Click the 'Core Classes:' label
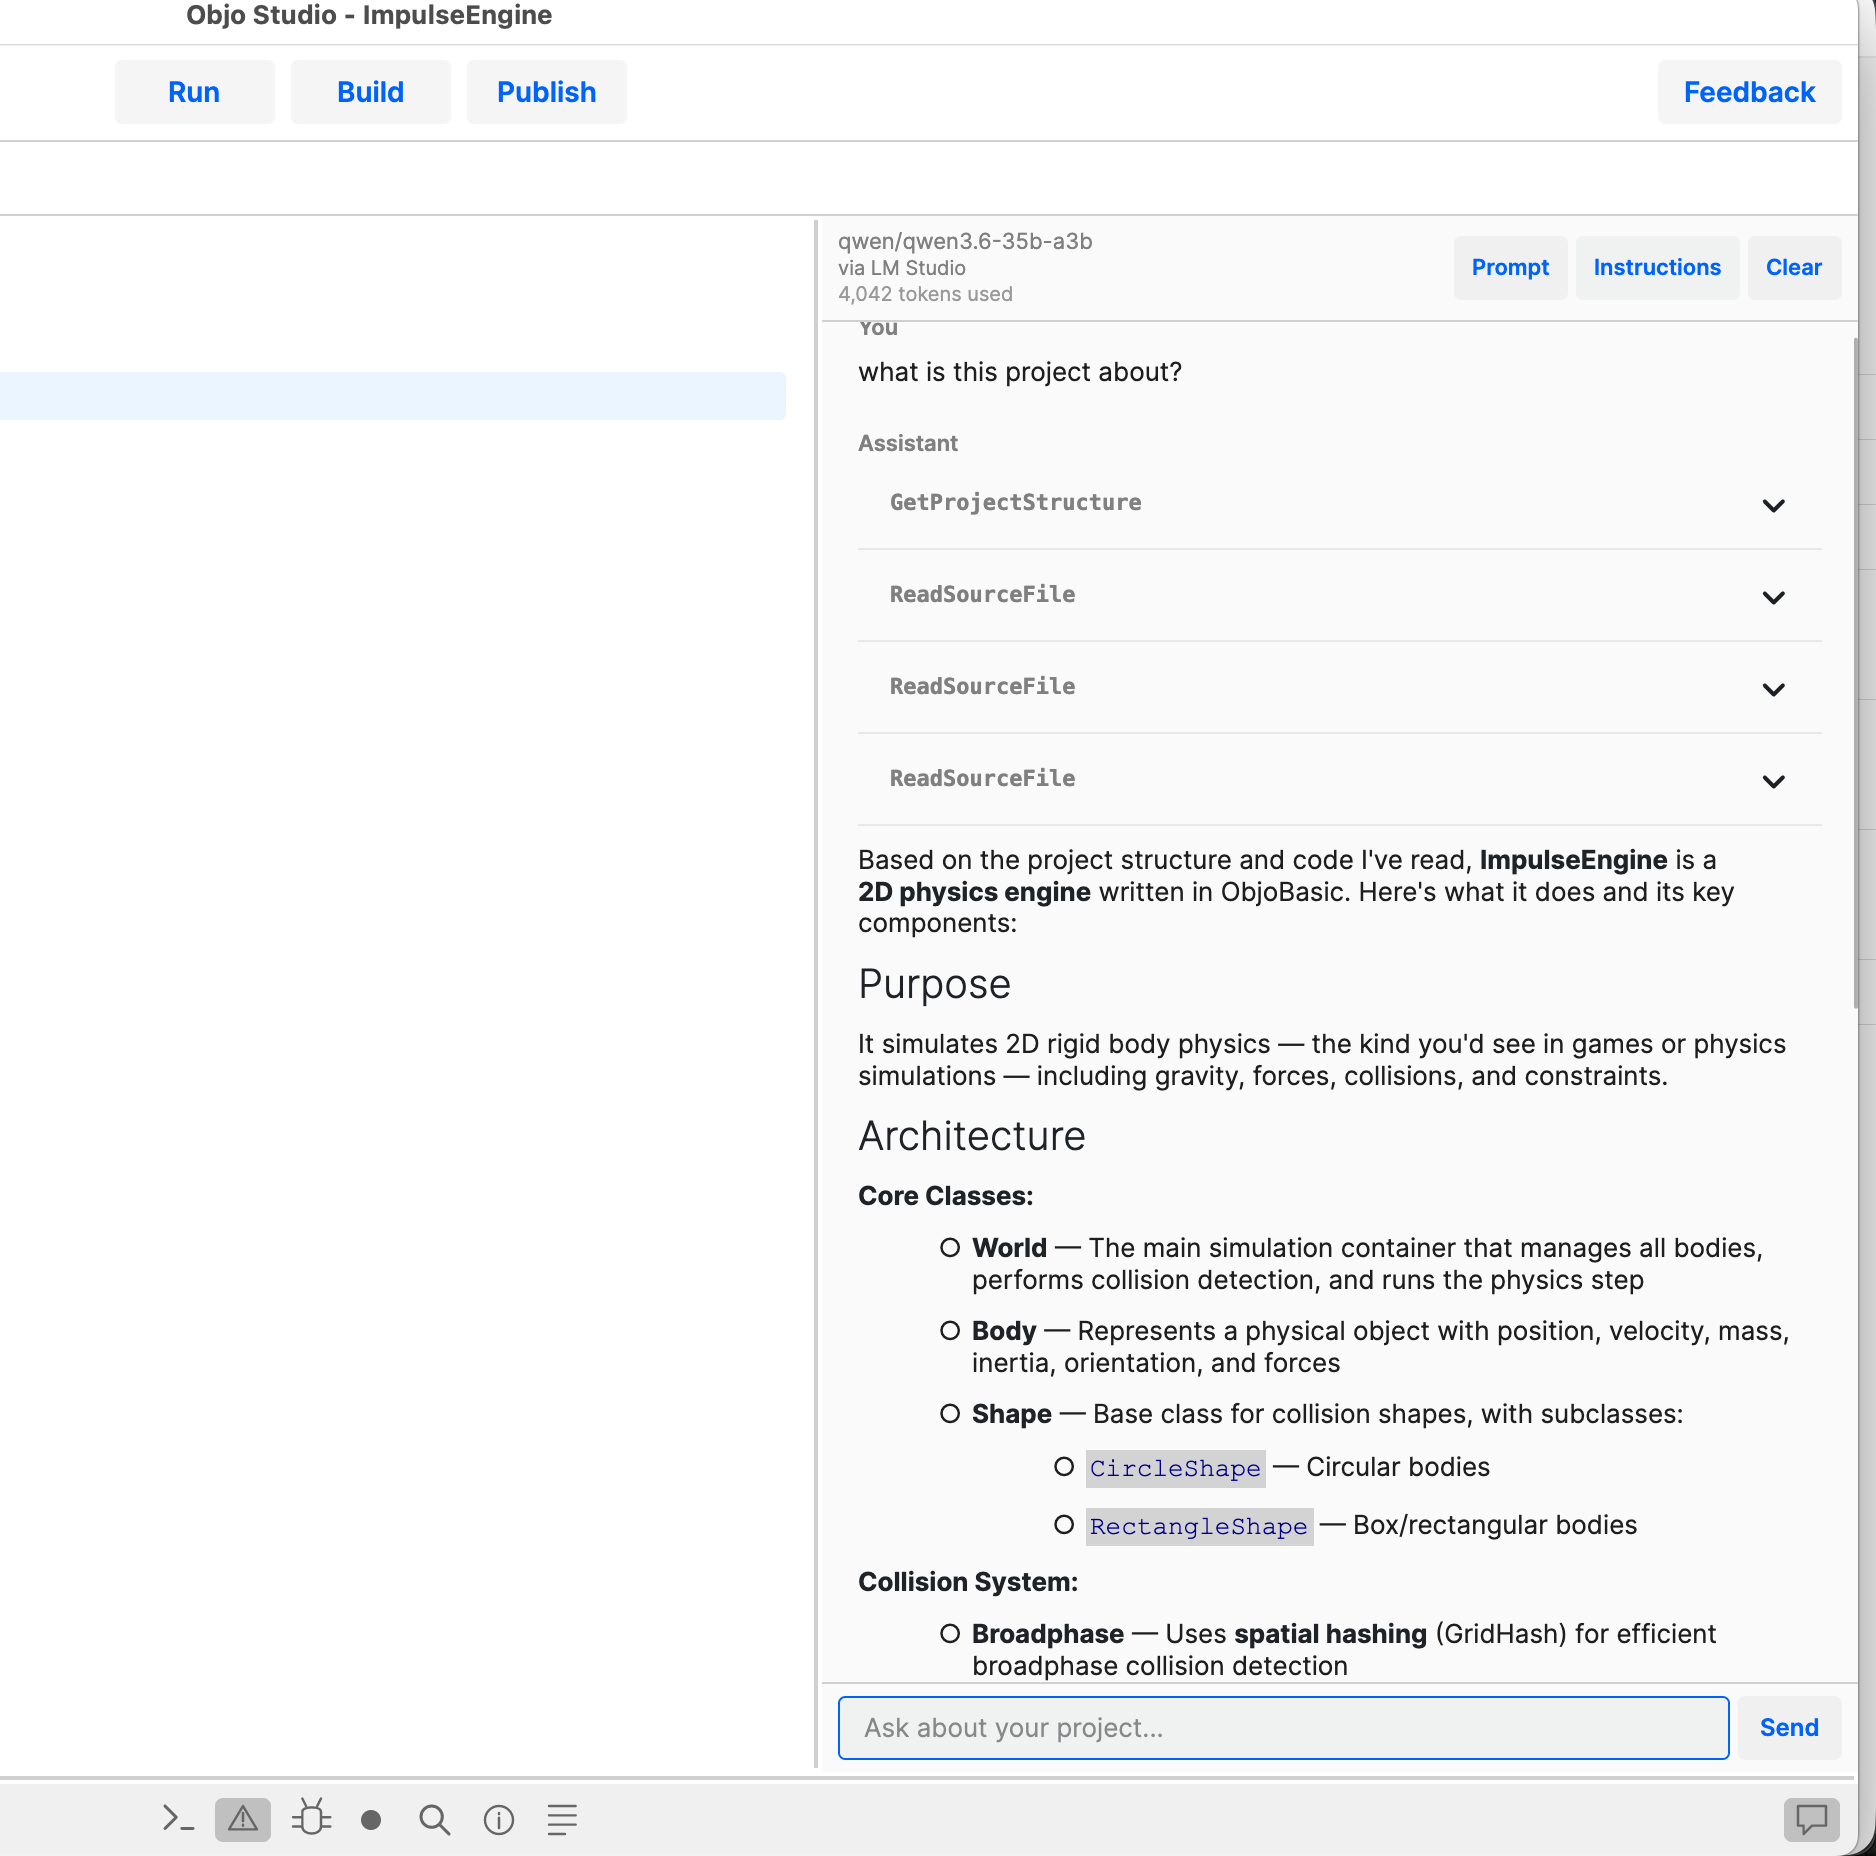Image resolution: width=1876 pixels, height=1856 pixels. pyautogui.click(x=945, y=1196)
